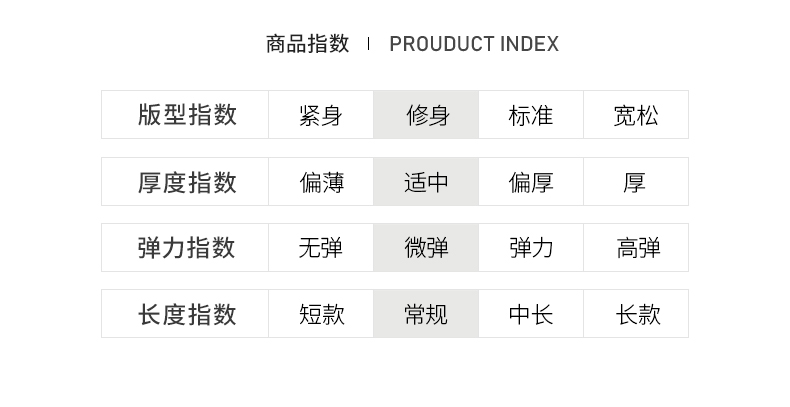The image size is (790, 407).
Task: Choose the 弹力 elasticity cell
Action: point(531,248)
